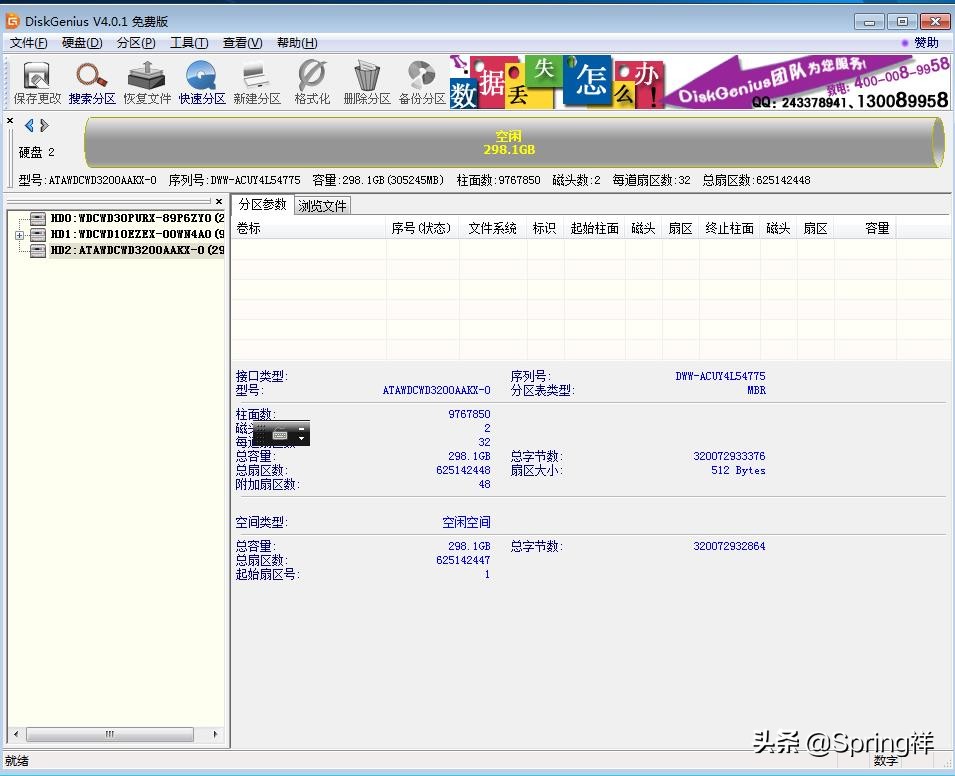Click the File System (文件系统) column header
Image resolution: width=955 pixels, height=776 pixels.
493,228
